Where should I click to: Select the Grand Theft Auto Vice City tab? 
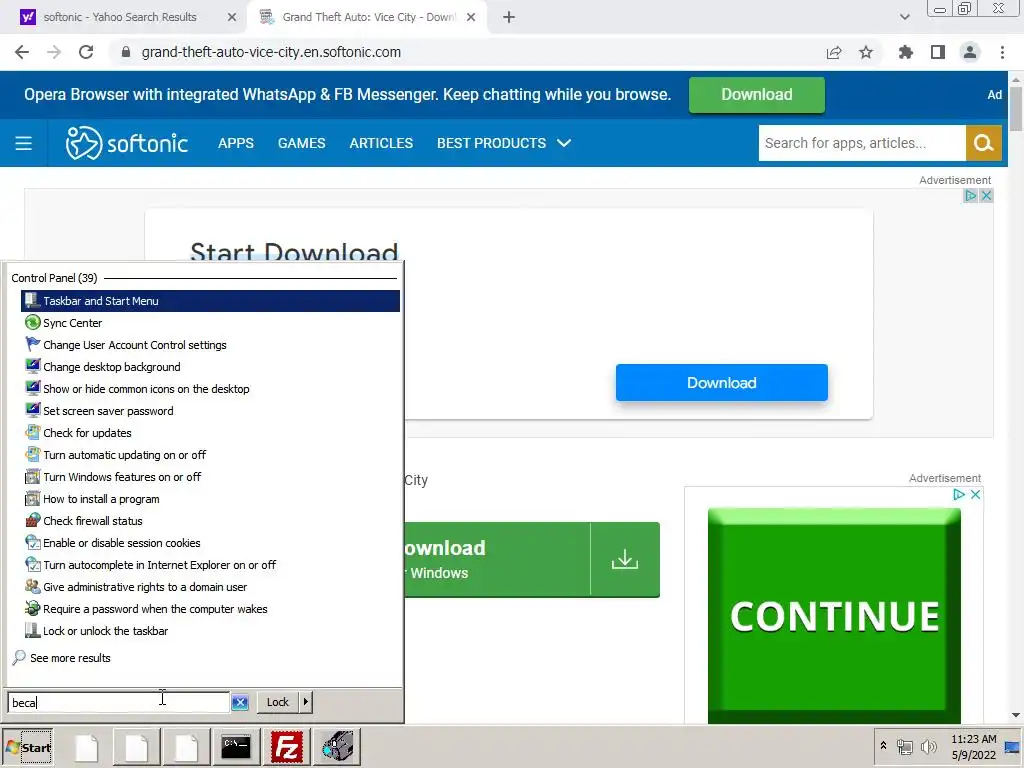[x=367, y=17]
